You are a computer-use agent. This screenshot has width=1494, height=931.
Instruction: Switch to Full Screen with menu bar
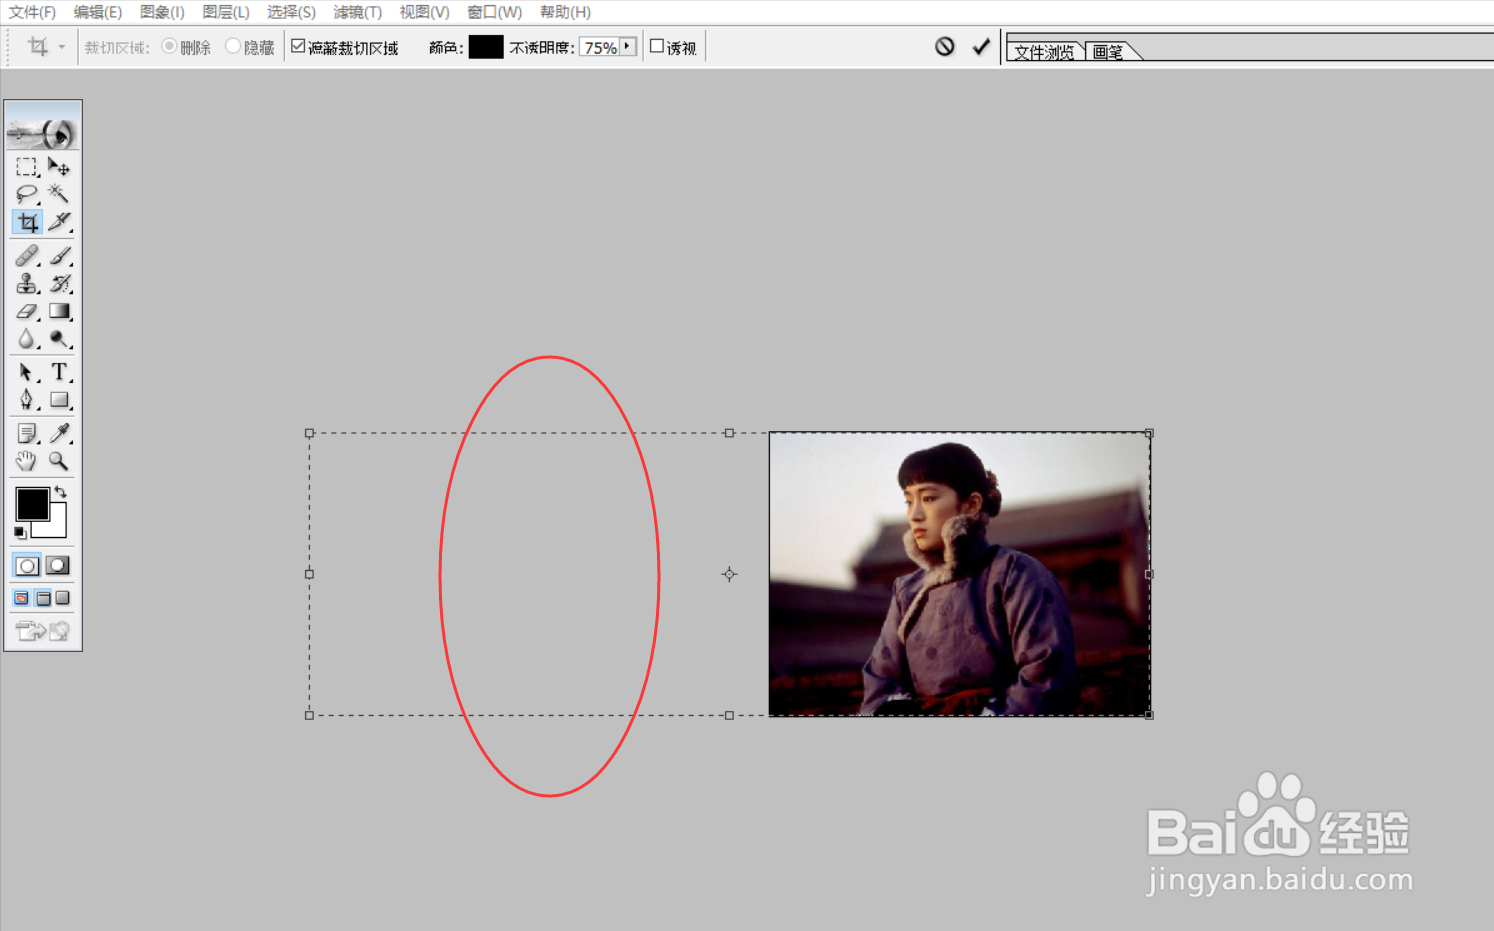(x=43, y=598)
